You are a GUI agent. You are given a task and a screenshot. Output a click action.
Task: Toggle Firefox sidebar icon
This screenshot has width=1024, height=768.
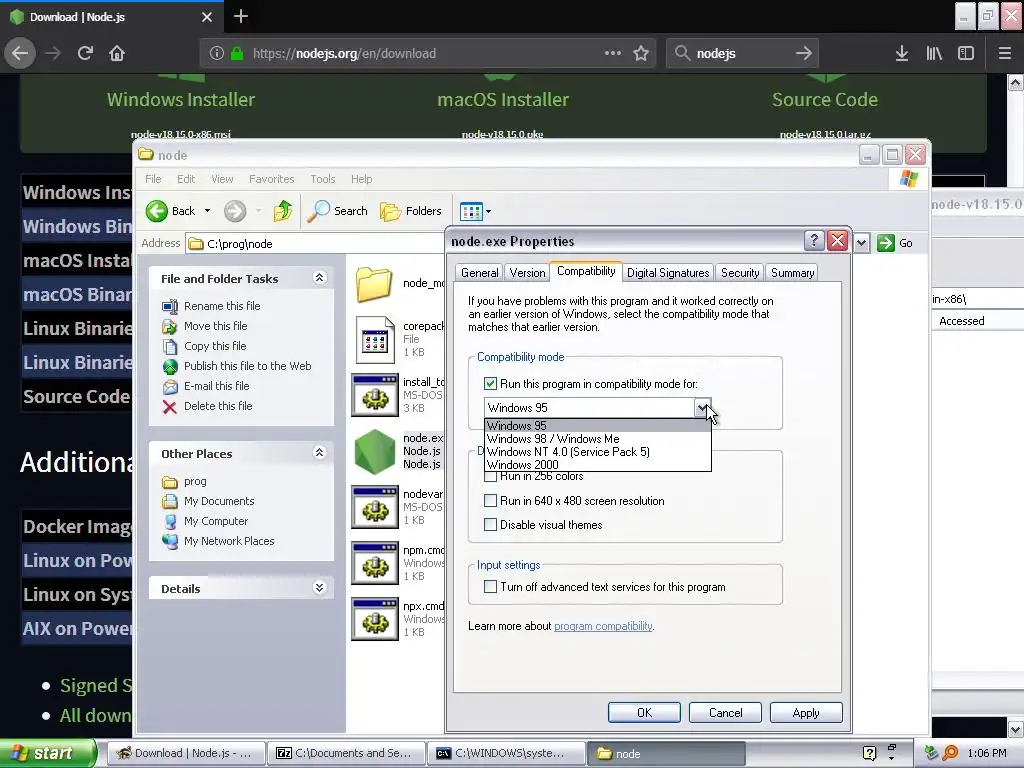point(966,53)
